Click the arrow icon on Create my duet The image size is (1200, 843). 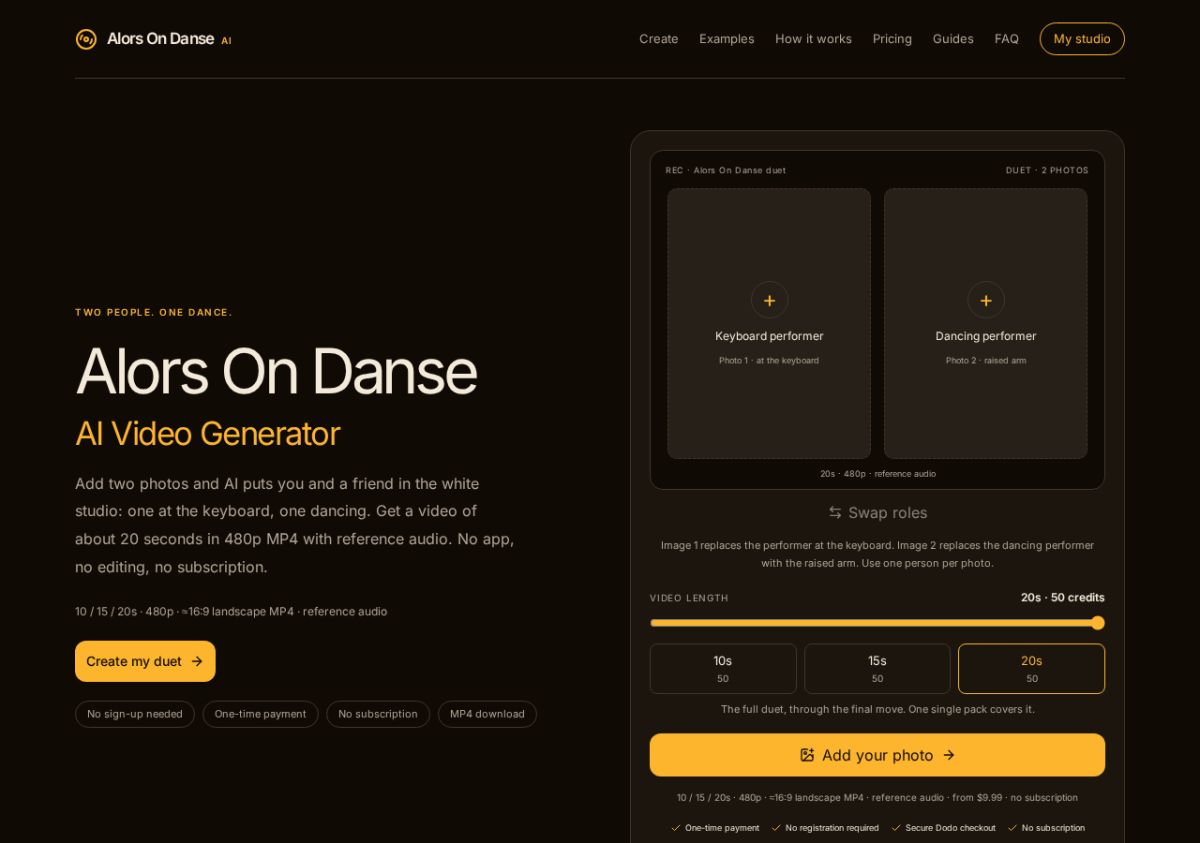197,661
